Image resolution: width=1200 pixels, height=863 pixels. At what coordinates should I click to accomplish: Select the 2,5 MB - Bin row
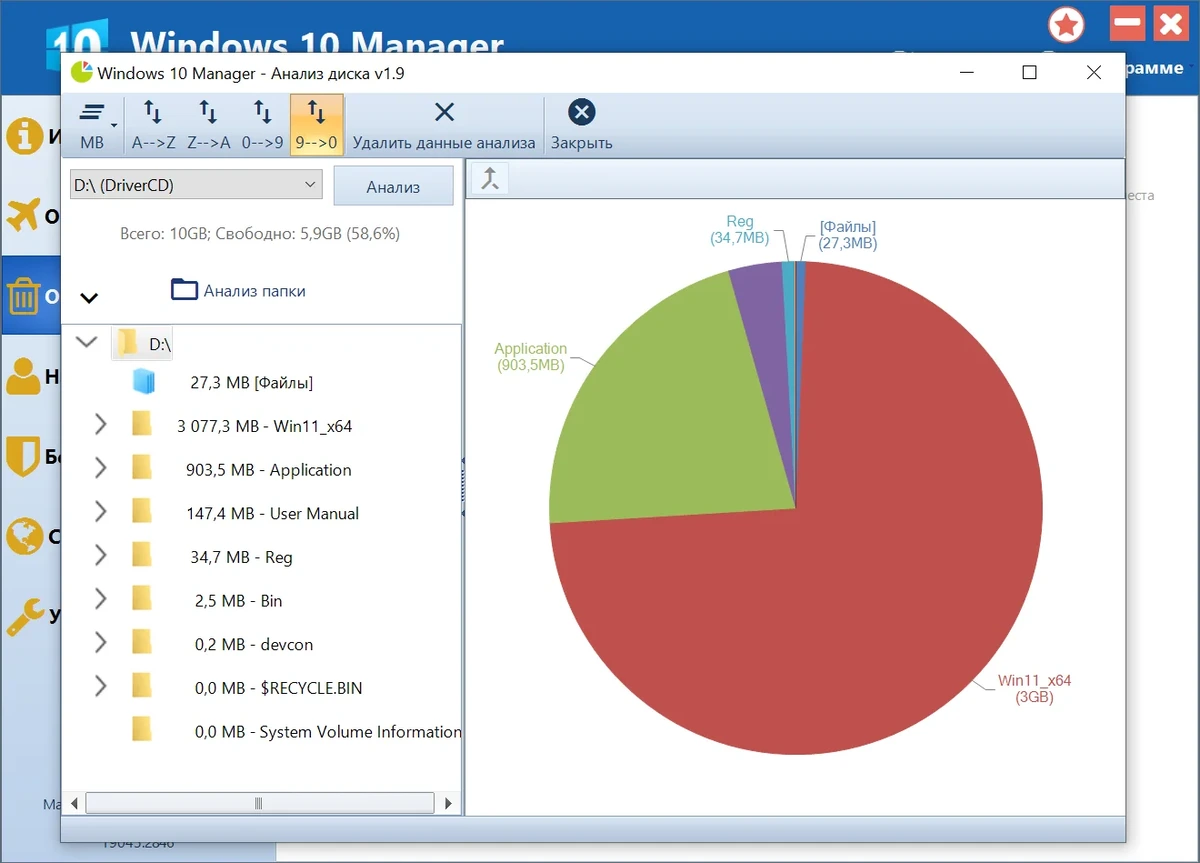coord(239,601)
